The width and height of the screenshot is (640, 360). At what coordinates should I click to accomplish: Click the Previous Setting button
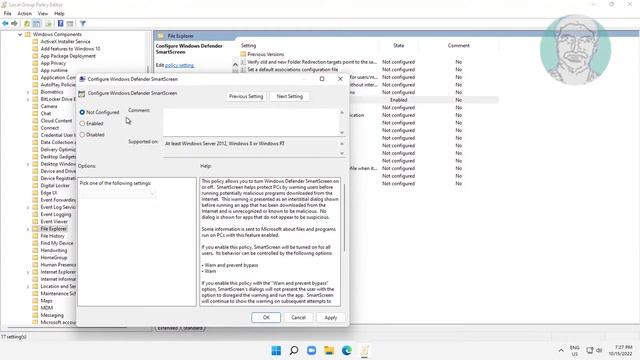point(246,96)
